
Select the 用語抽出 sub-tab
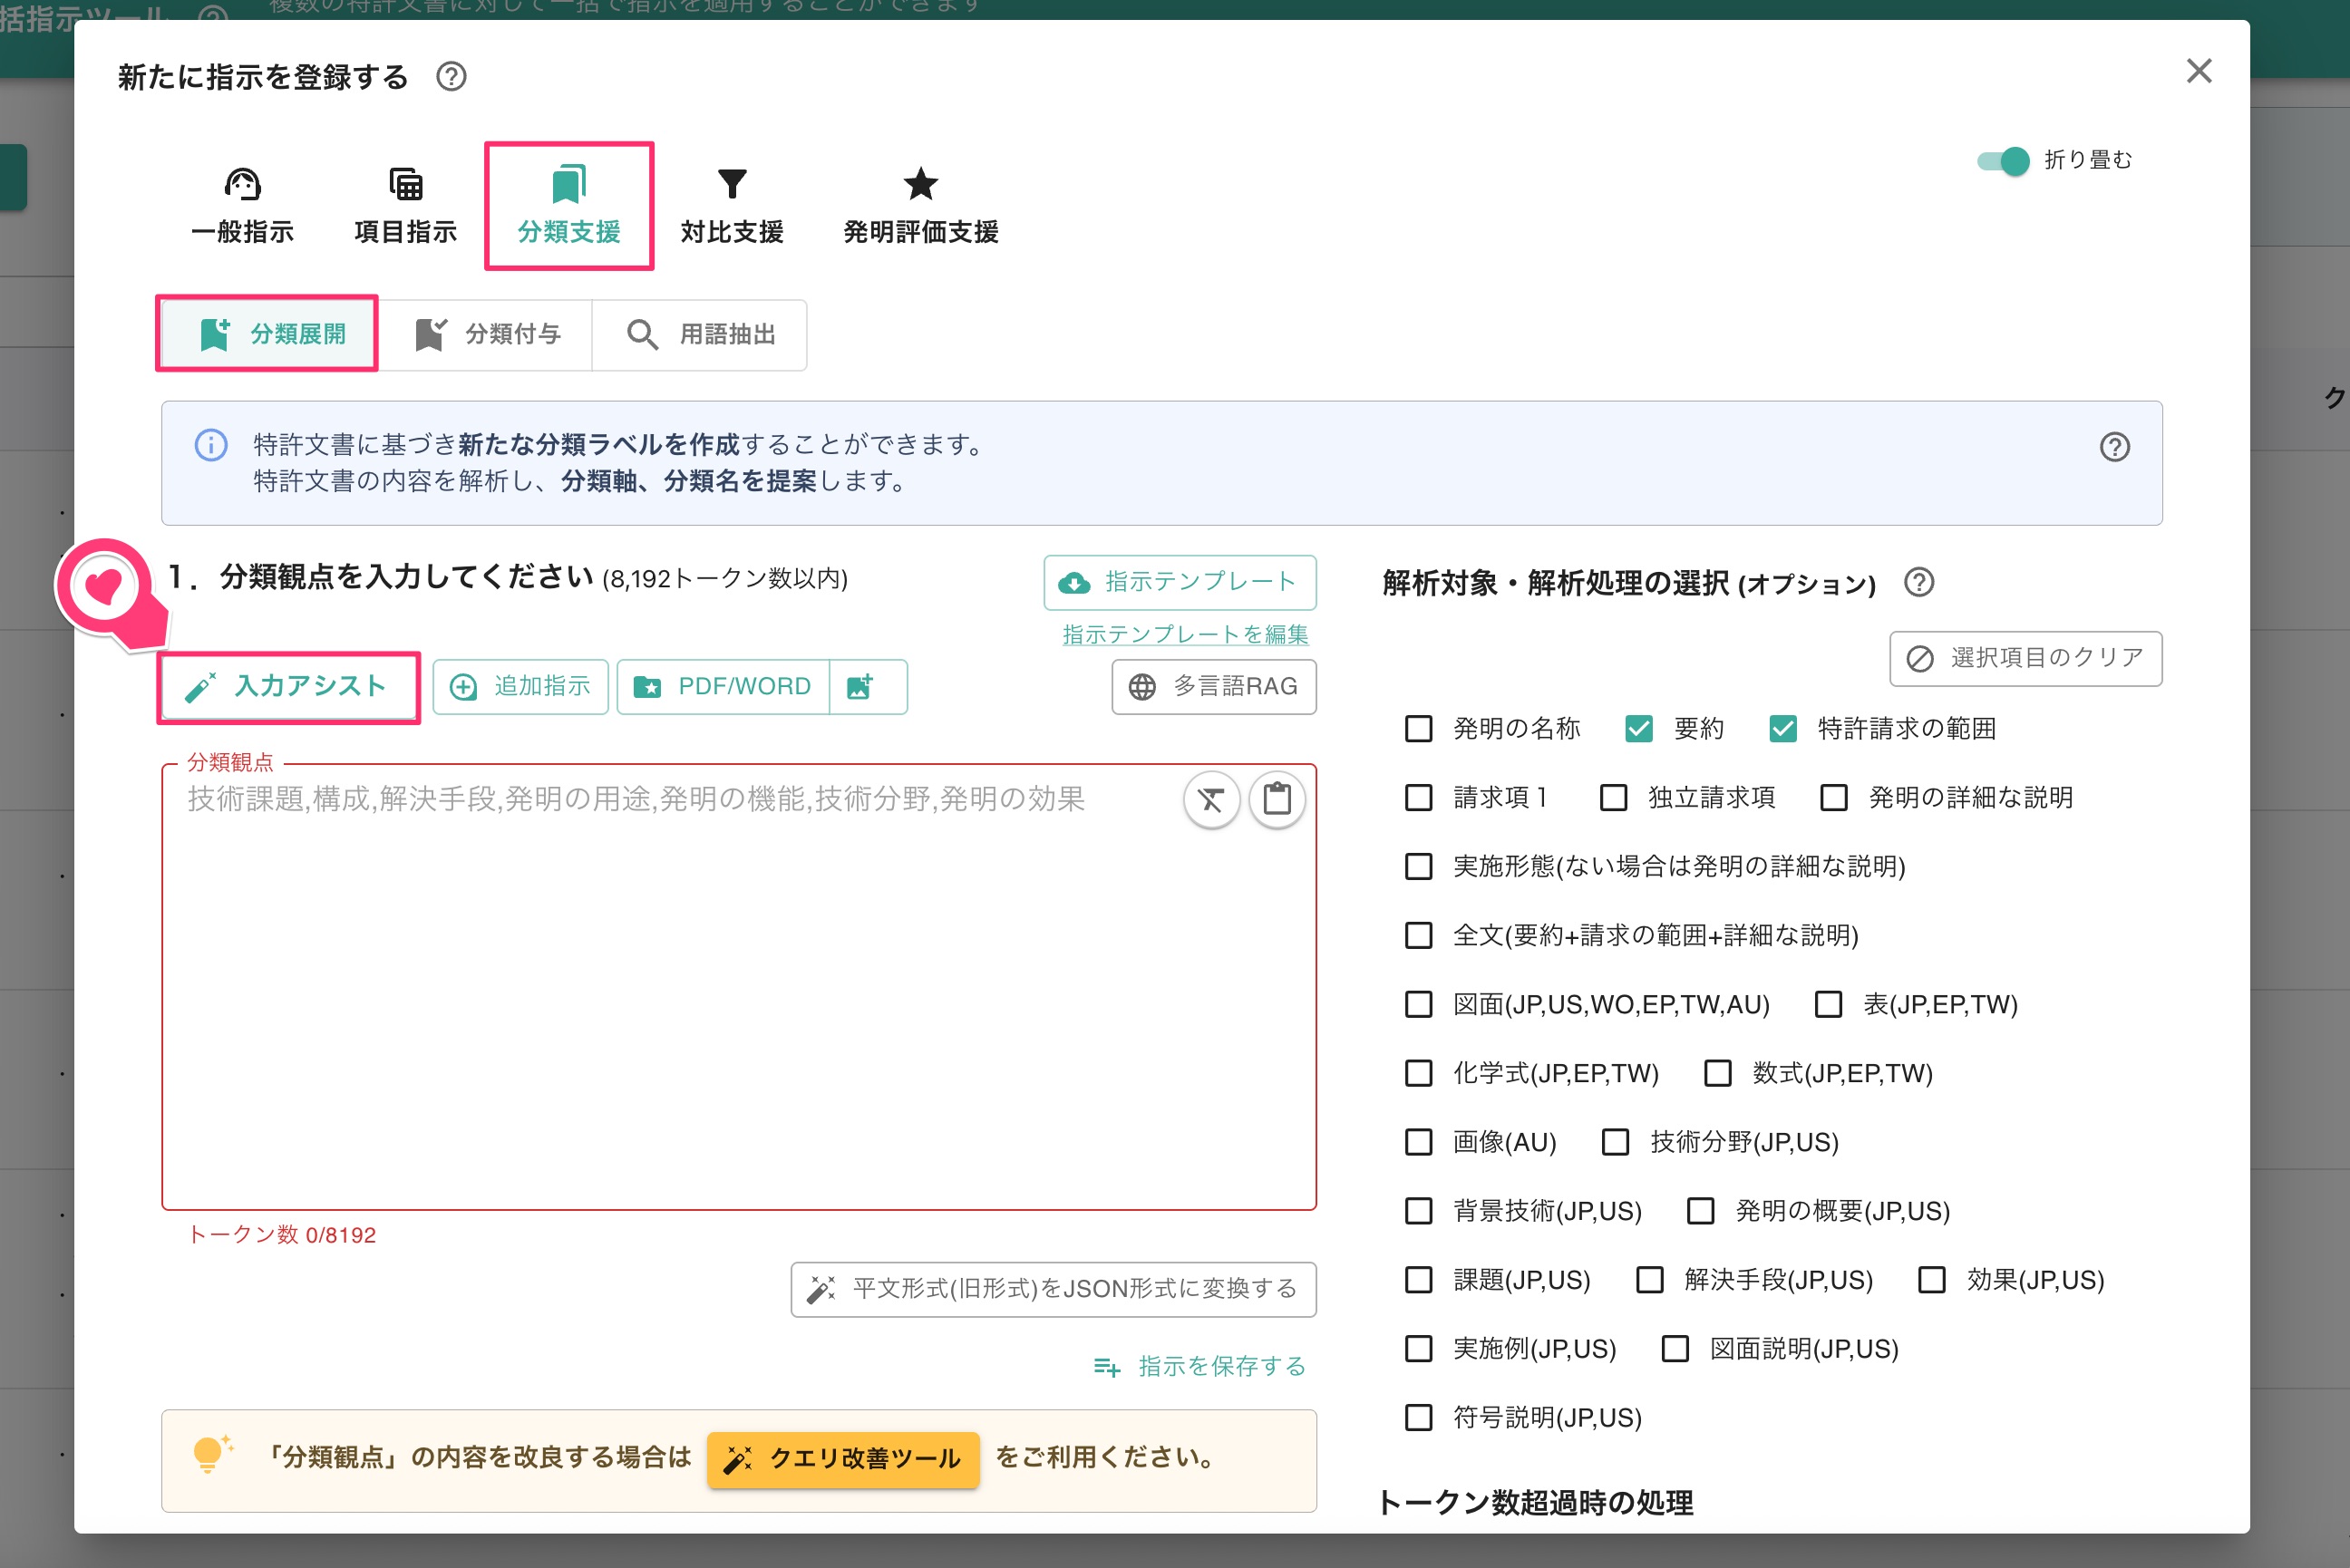click(x=700, y=334)
